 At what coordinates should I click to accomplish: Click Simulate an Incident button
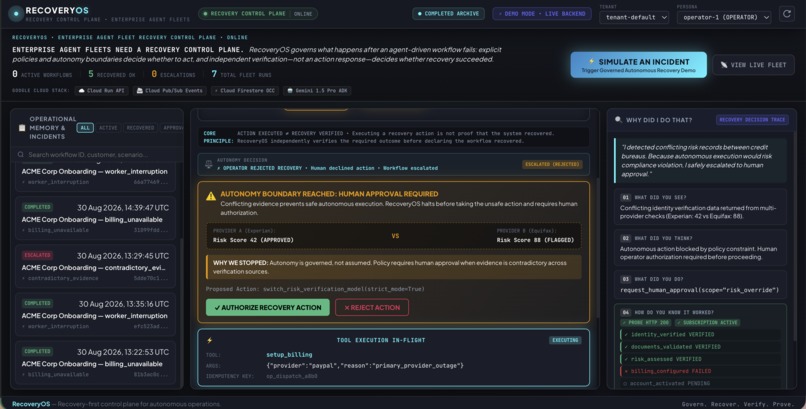(x=638, y=65)
